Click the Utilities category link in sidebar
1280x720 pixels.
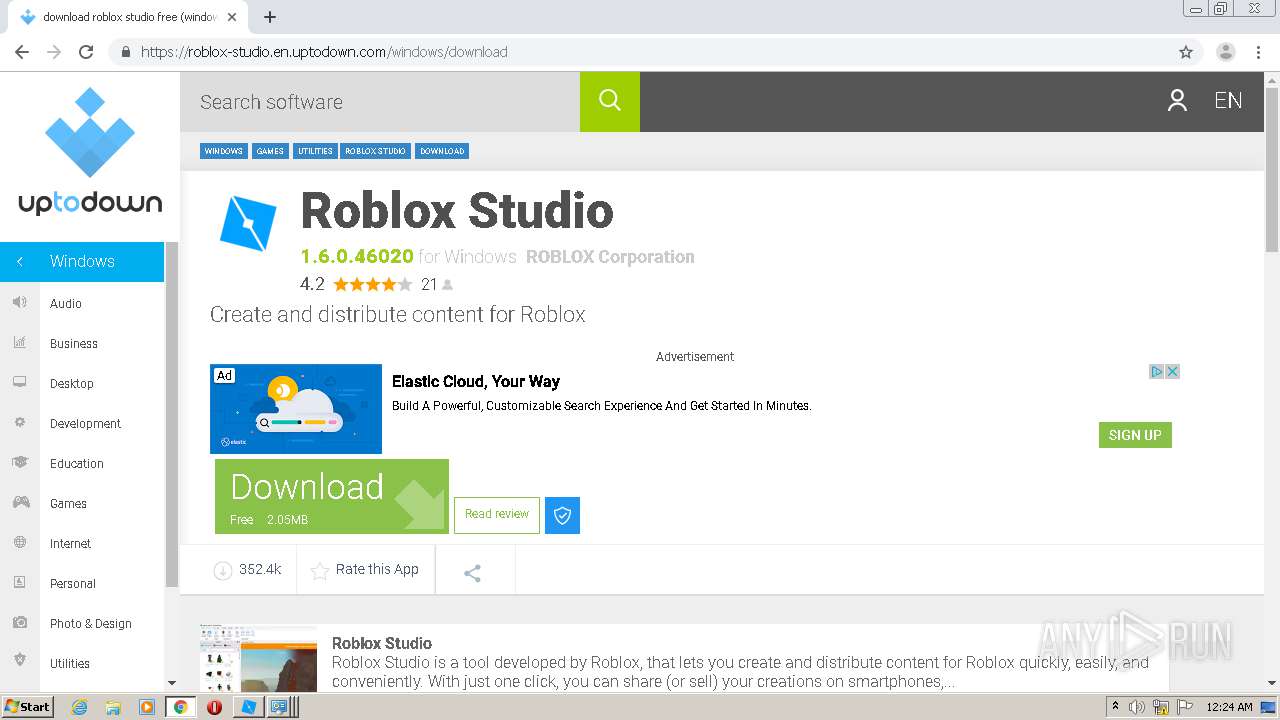tap(70, 663)
